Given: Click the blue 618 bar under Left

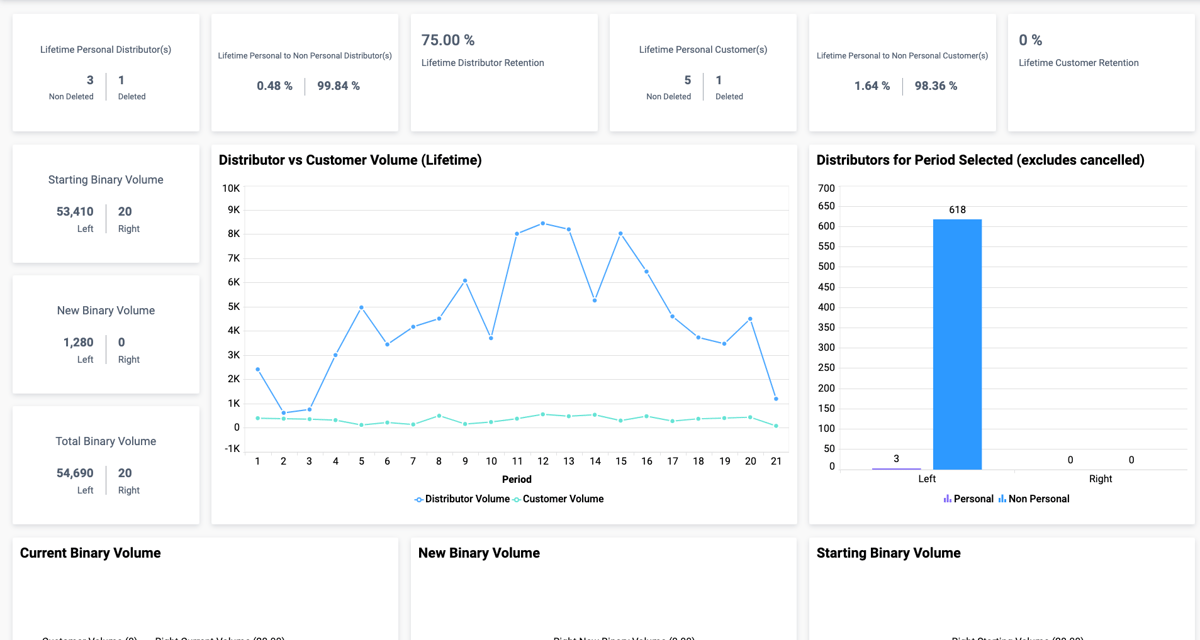Looking at the screenshot, I should click(957, 340).
